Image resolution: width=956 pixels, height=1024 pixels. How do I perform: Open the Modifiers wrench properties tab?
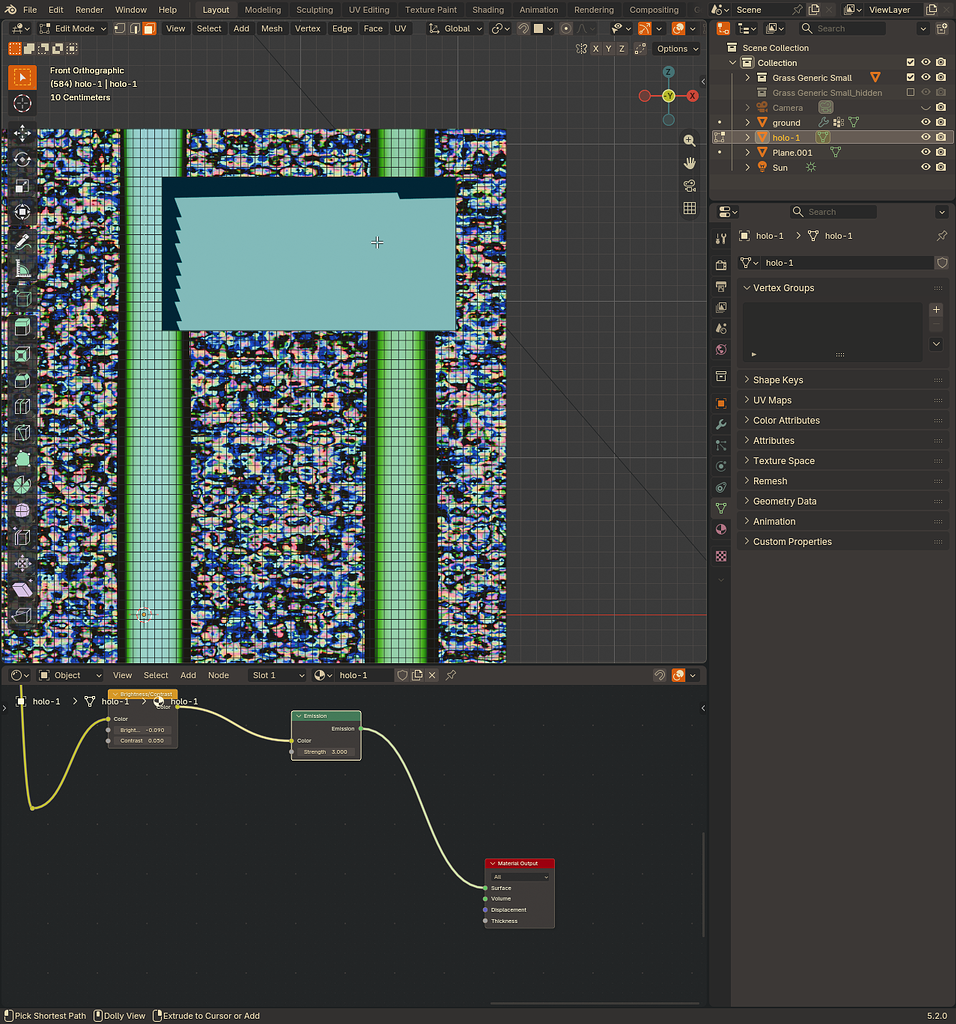721,424
